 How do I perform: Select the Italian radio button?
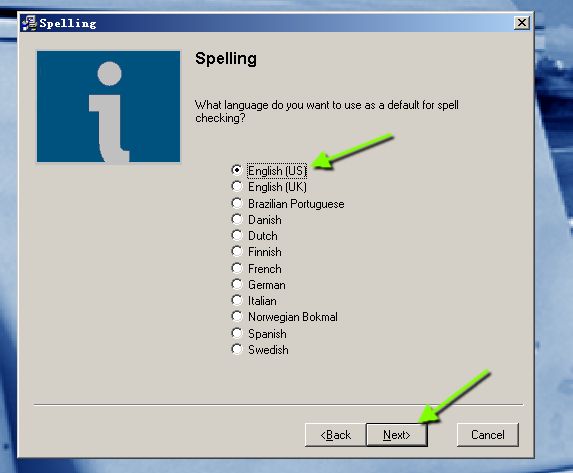[237, 300]
